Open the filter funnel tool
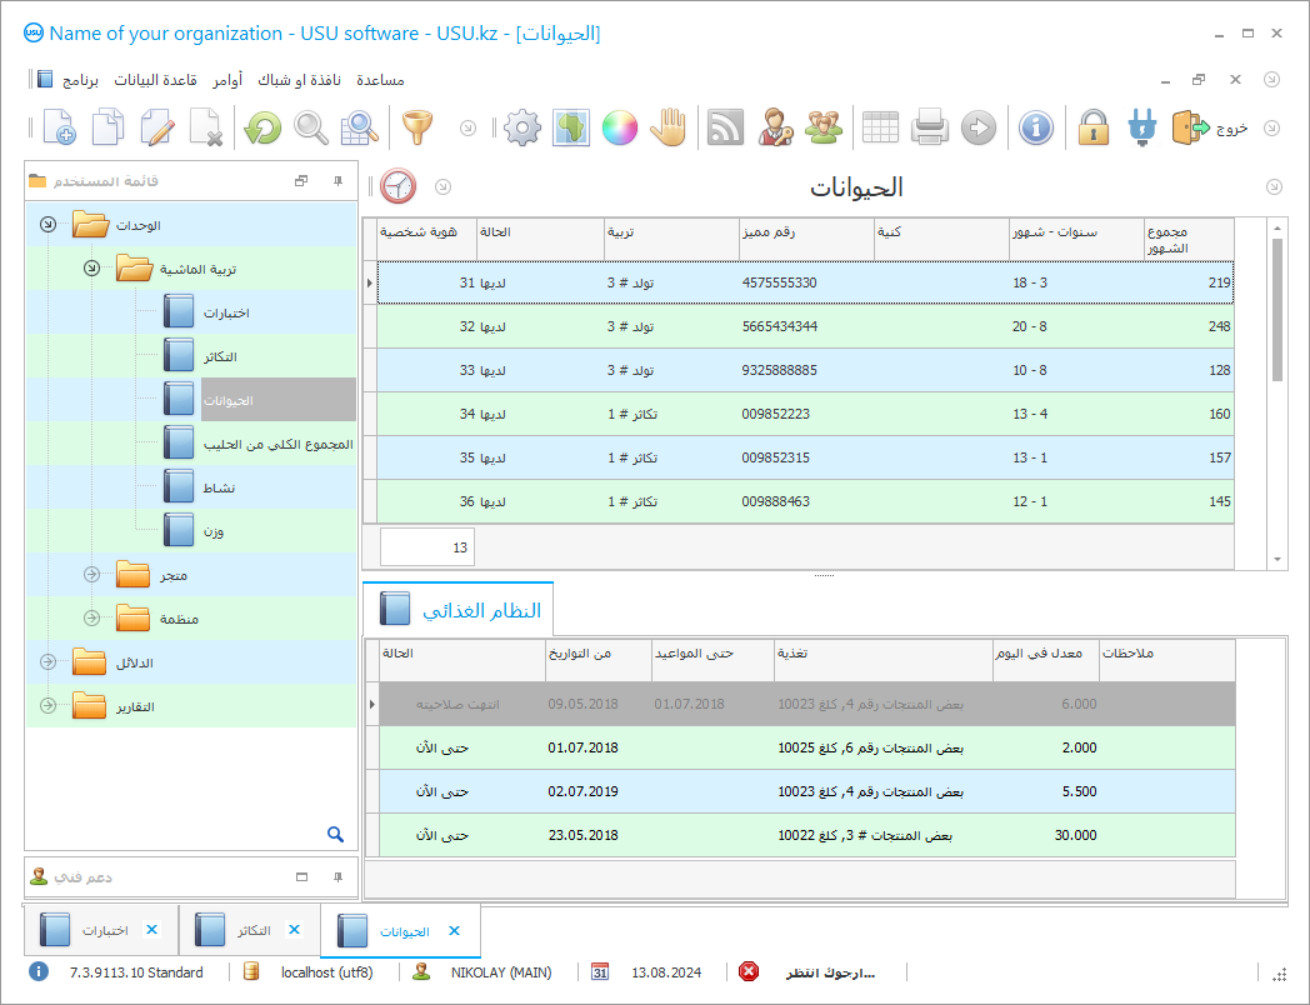 click(418, 128)
